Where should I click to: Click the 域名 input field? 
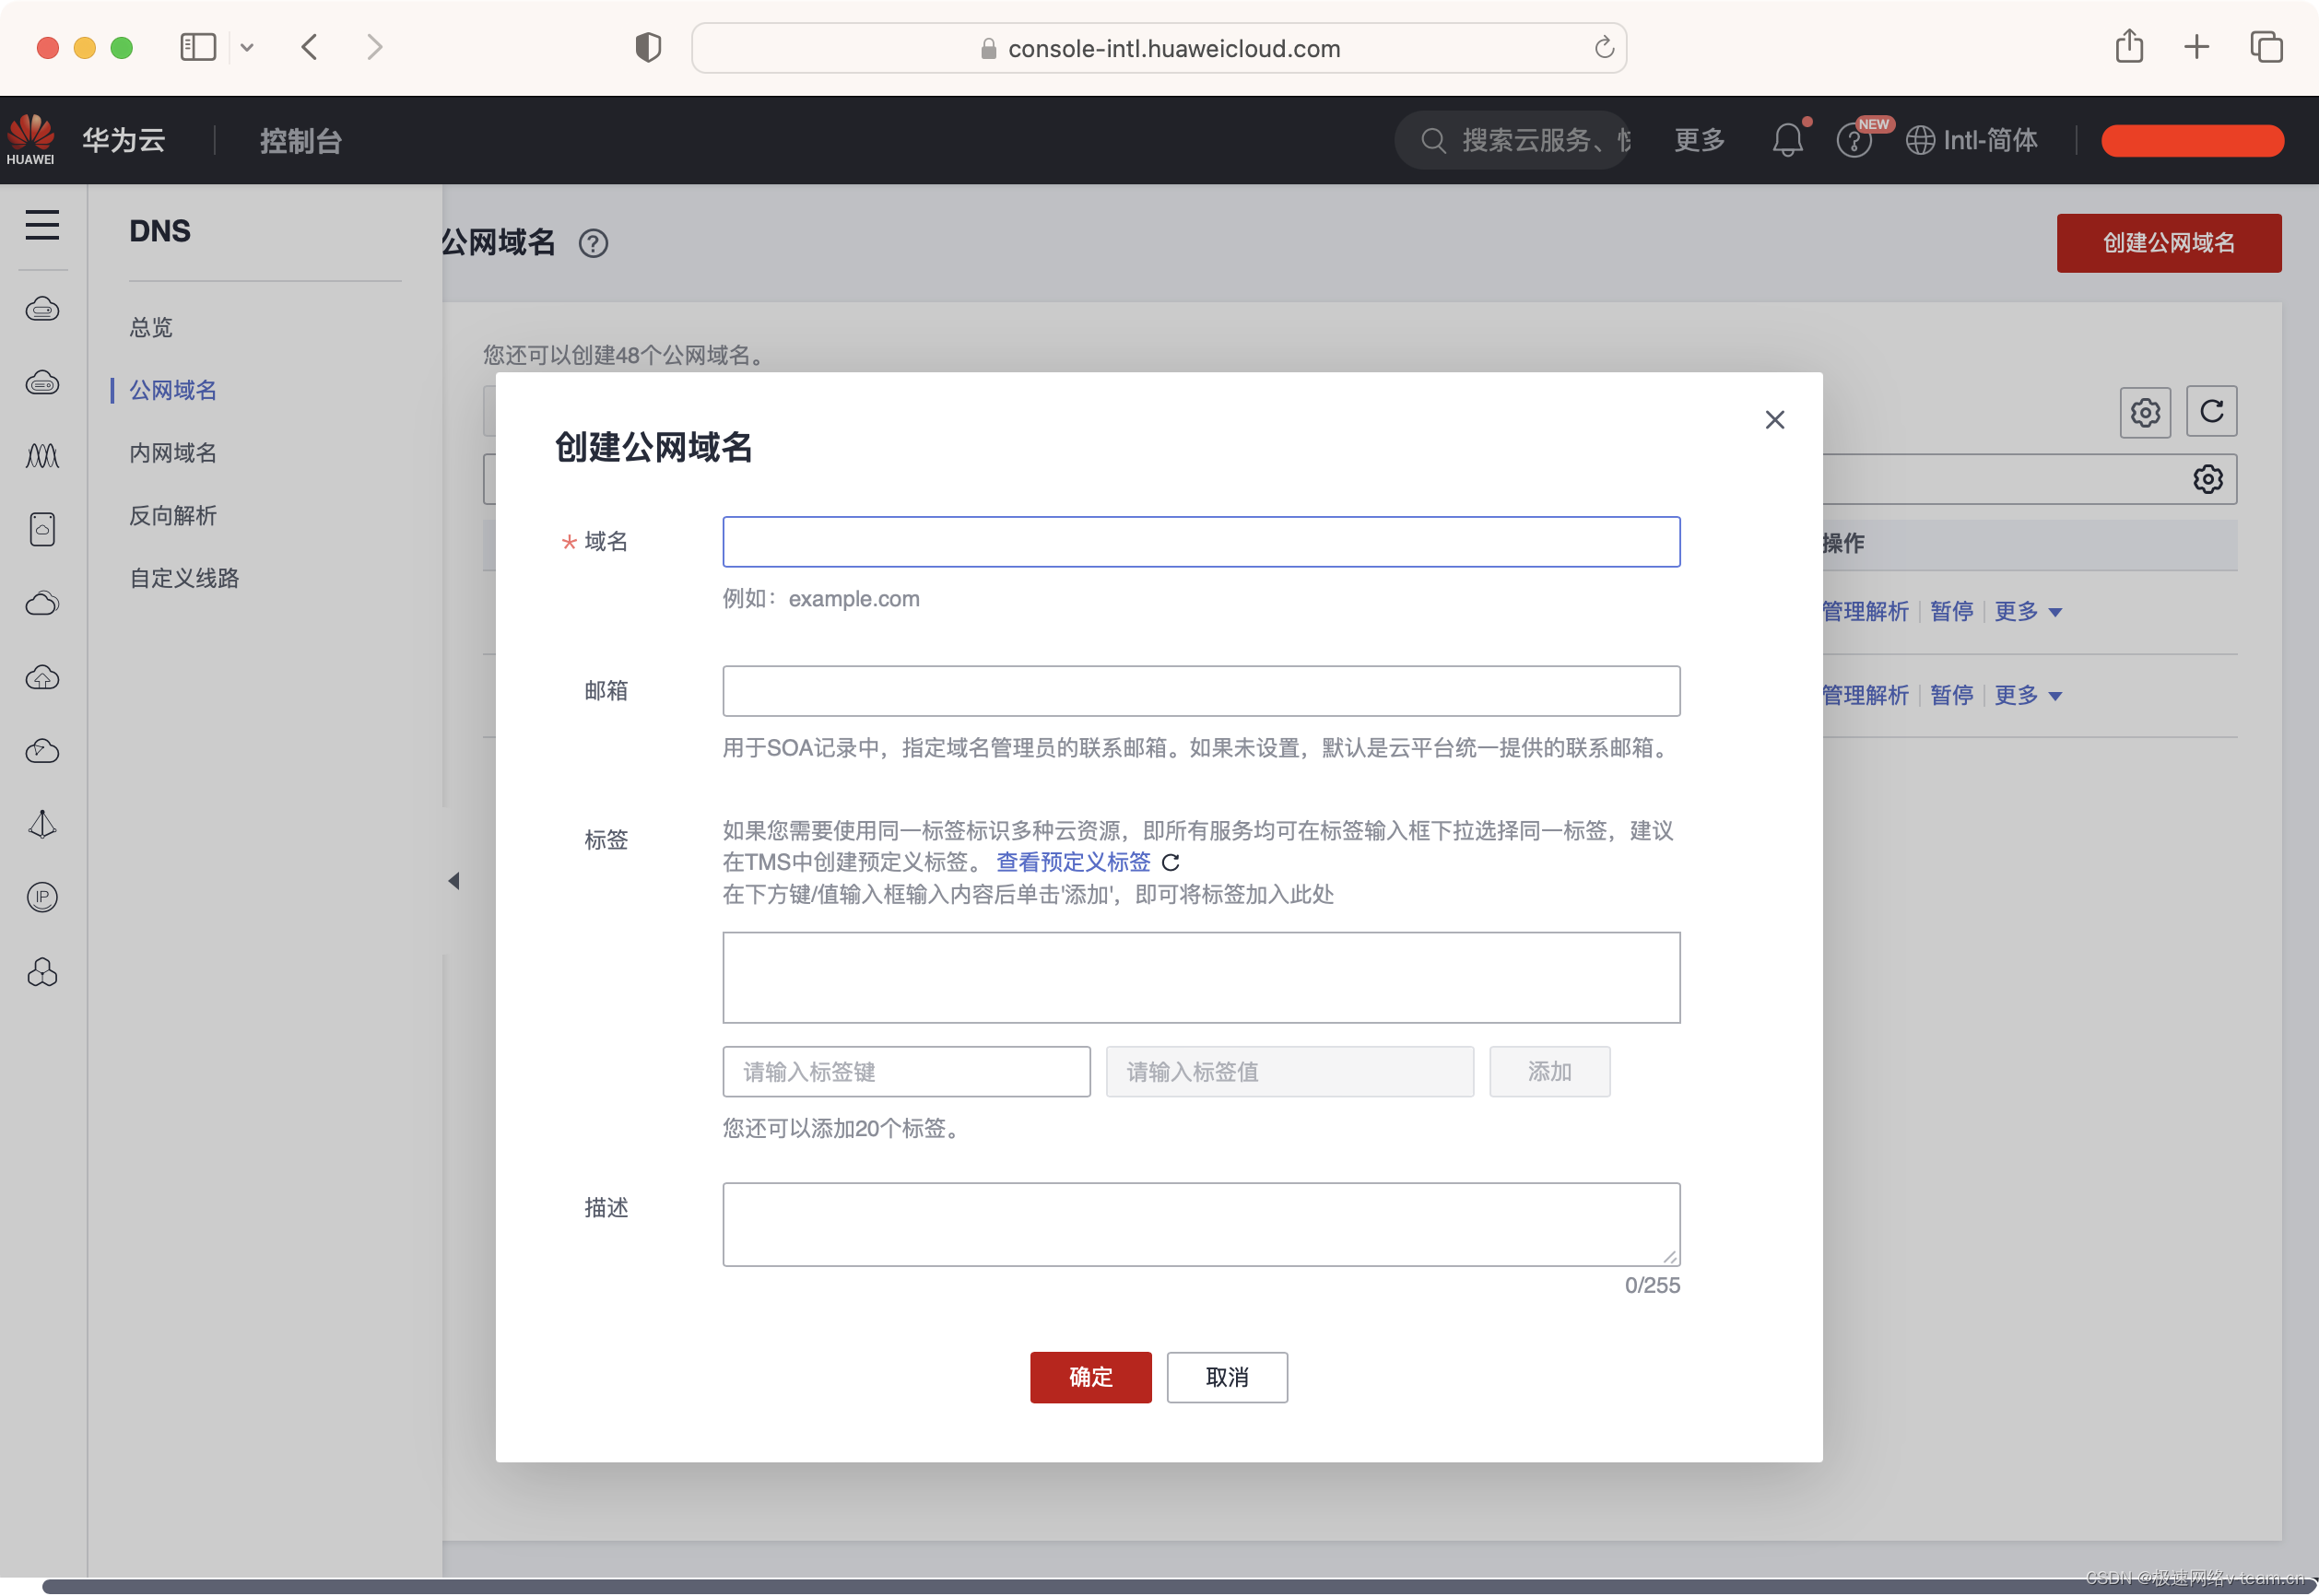pos(1200,542)
